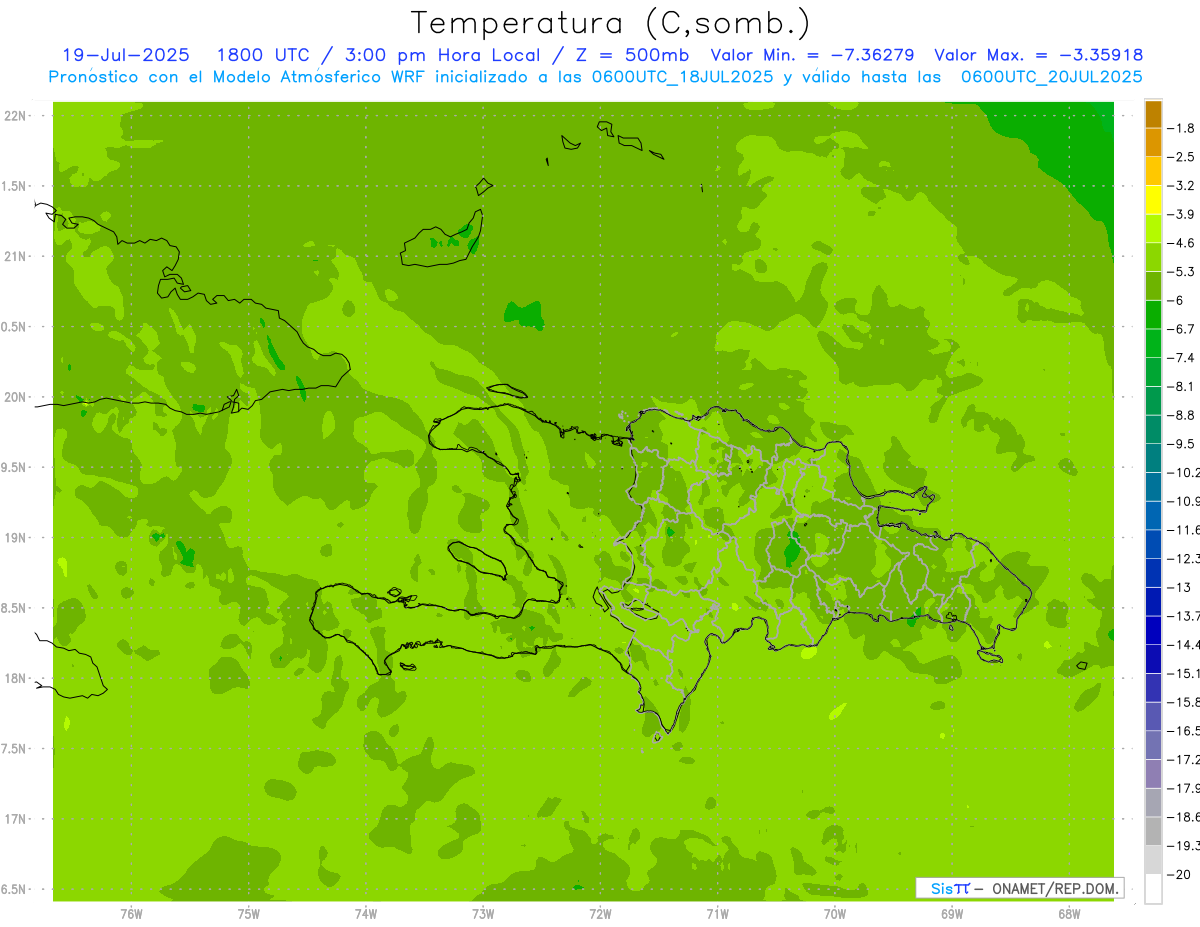The image size is (1200, 927).
Task: Click the '-5.3' colorbar label
Action: tap(1183, 271)
